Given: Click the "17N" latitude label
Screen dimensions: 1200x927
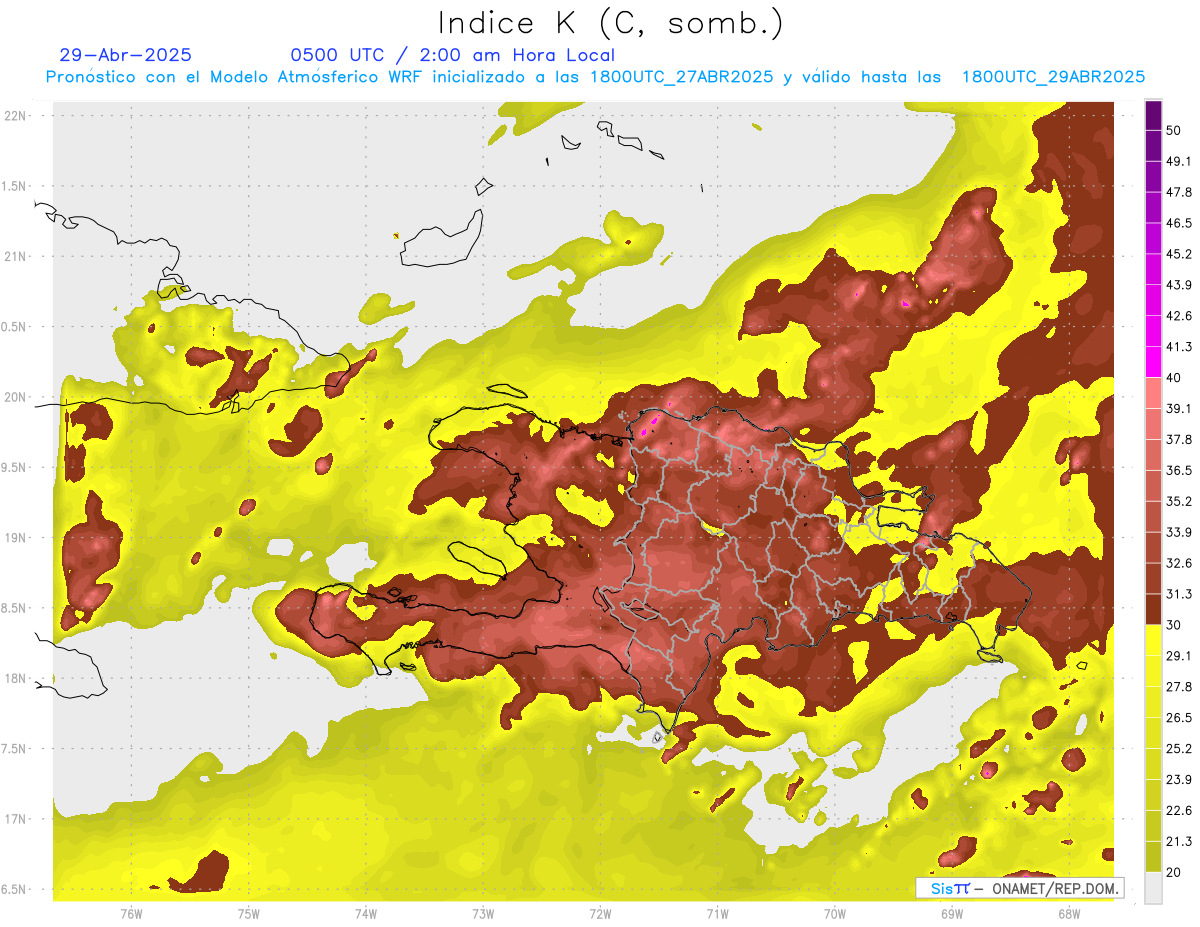Looking at the screenshot, I should click(x=16, y=820).
